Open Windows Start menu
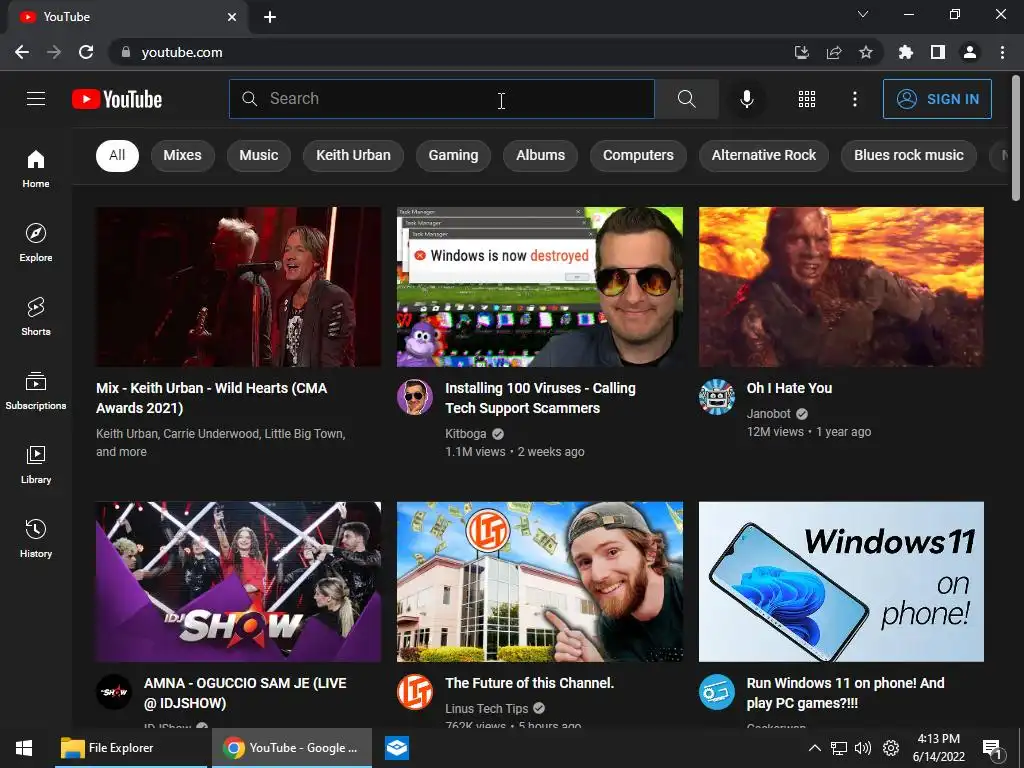The height and width of the screenshot is (768, 1024). coord(24,748)
